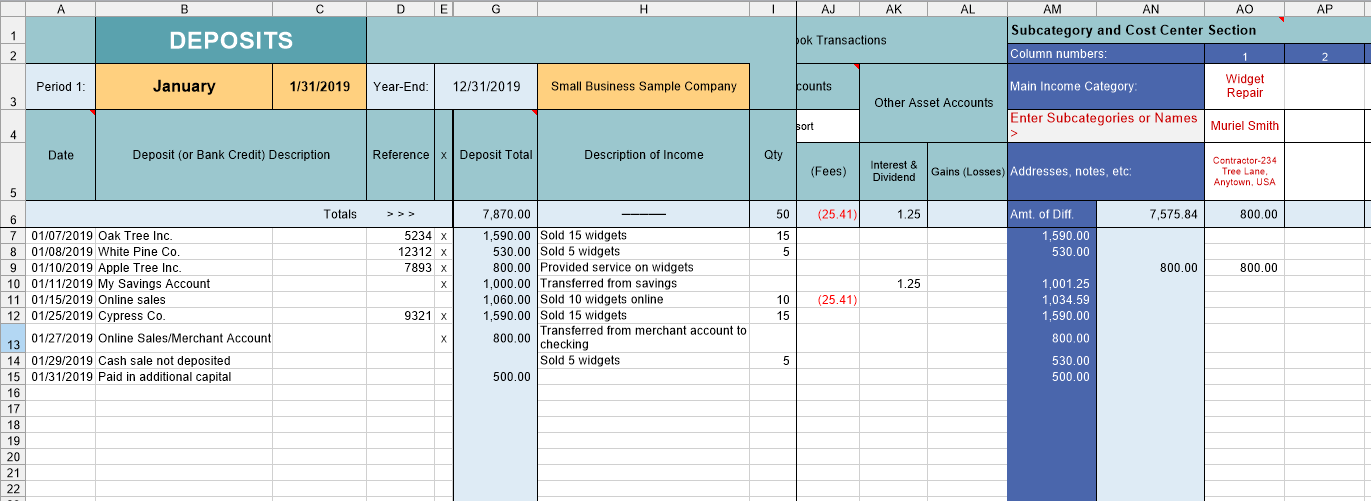Select the Reference column header cell
Viewport: 1371px width, 501px height.
(400, 155)
